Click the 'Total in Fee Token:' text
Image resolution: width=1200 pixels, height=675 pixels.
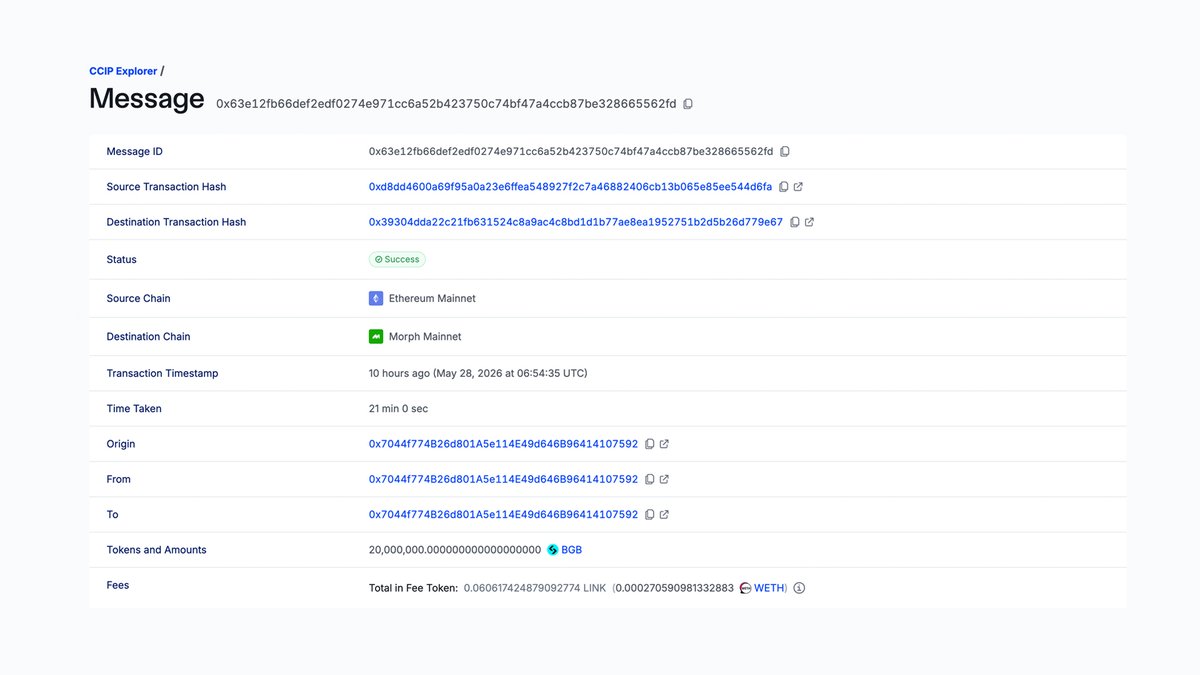pyautogui.click(x=413, y=588)
